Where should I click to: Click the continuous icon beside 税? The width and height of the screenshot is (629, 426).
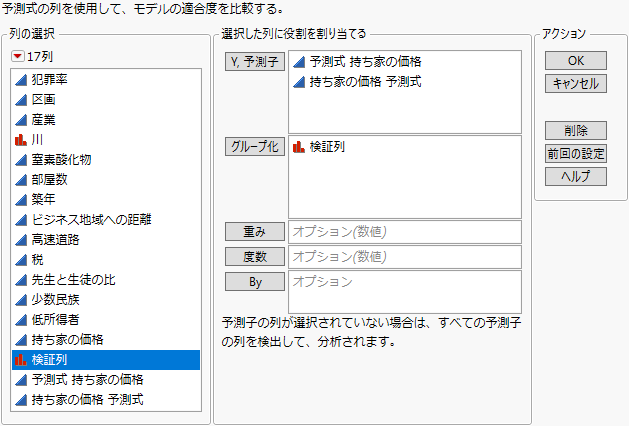click(x=21, y=259)
